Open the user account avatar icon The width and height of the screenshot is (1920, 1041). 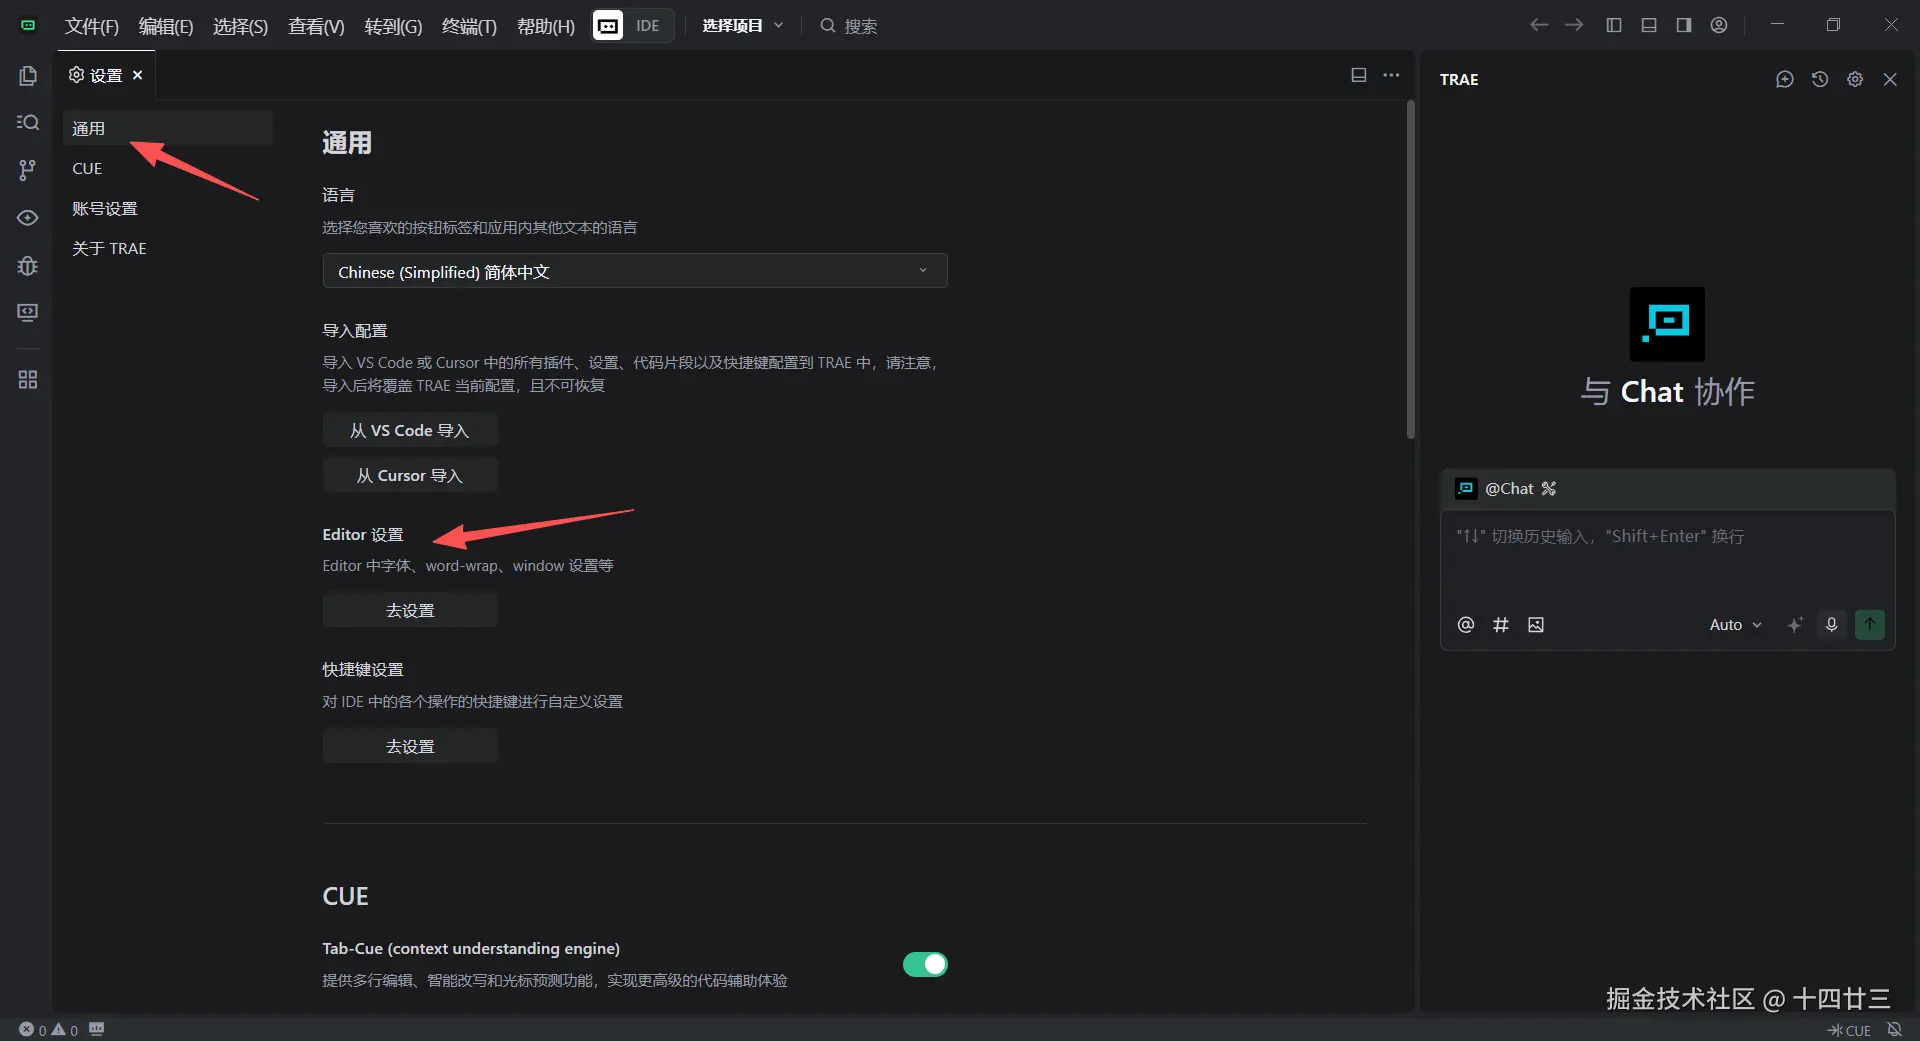1719,25
